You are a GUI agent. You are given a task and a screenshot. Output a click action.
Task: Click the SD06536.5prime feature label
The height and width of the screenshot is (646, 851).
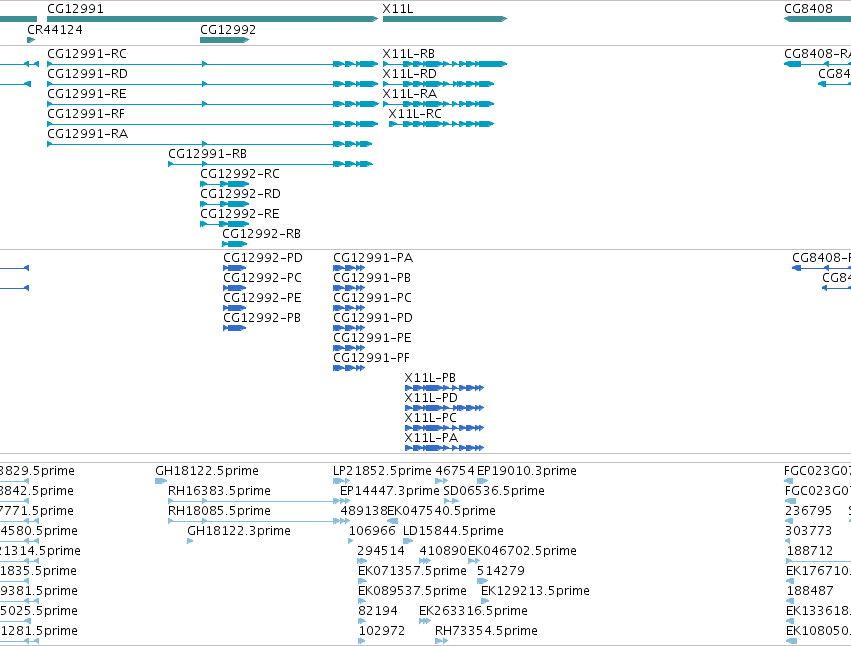point(494,491)
